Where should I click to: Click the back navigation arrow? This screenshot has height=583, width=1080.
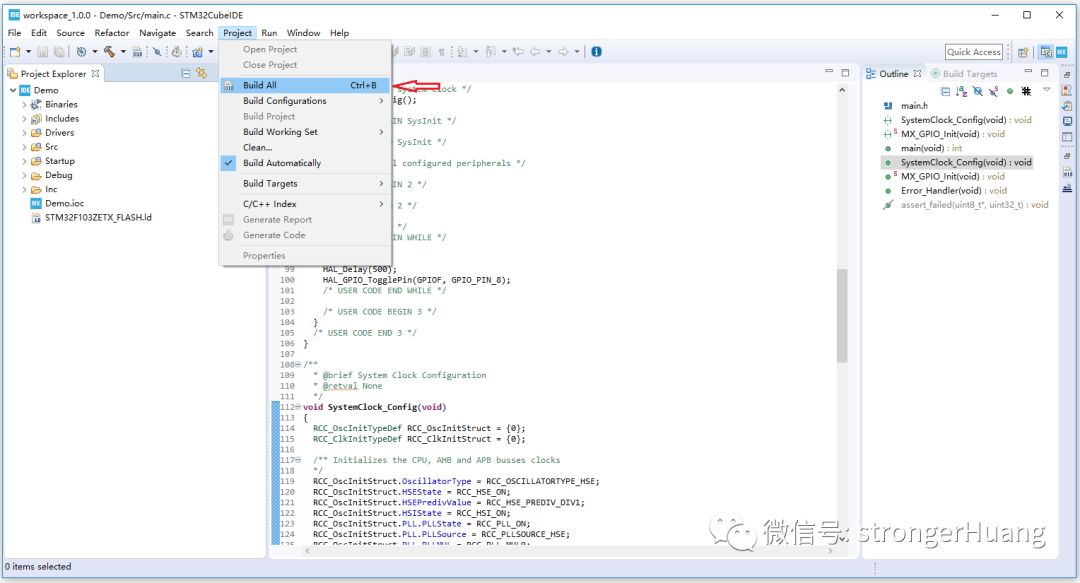535,52
